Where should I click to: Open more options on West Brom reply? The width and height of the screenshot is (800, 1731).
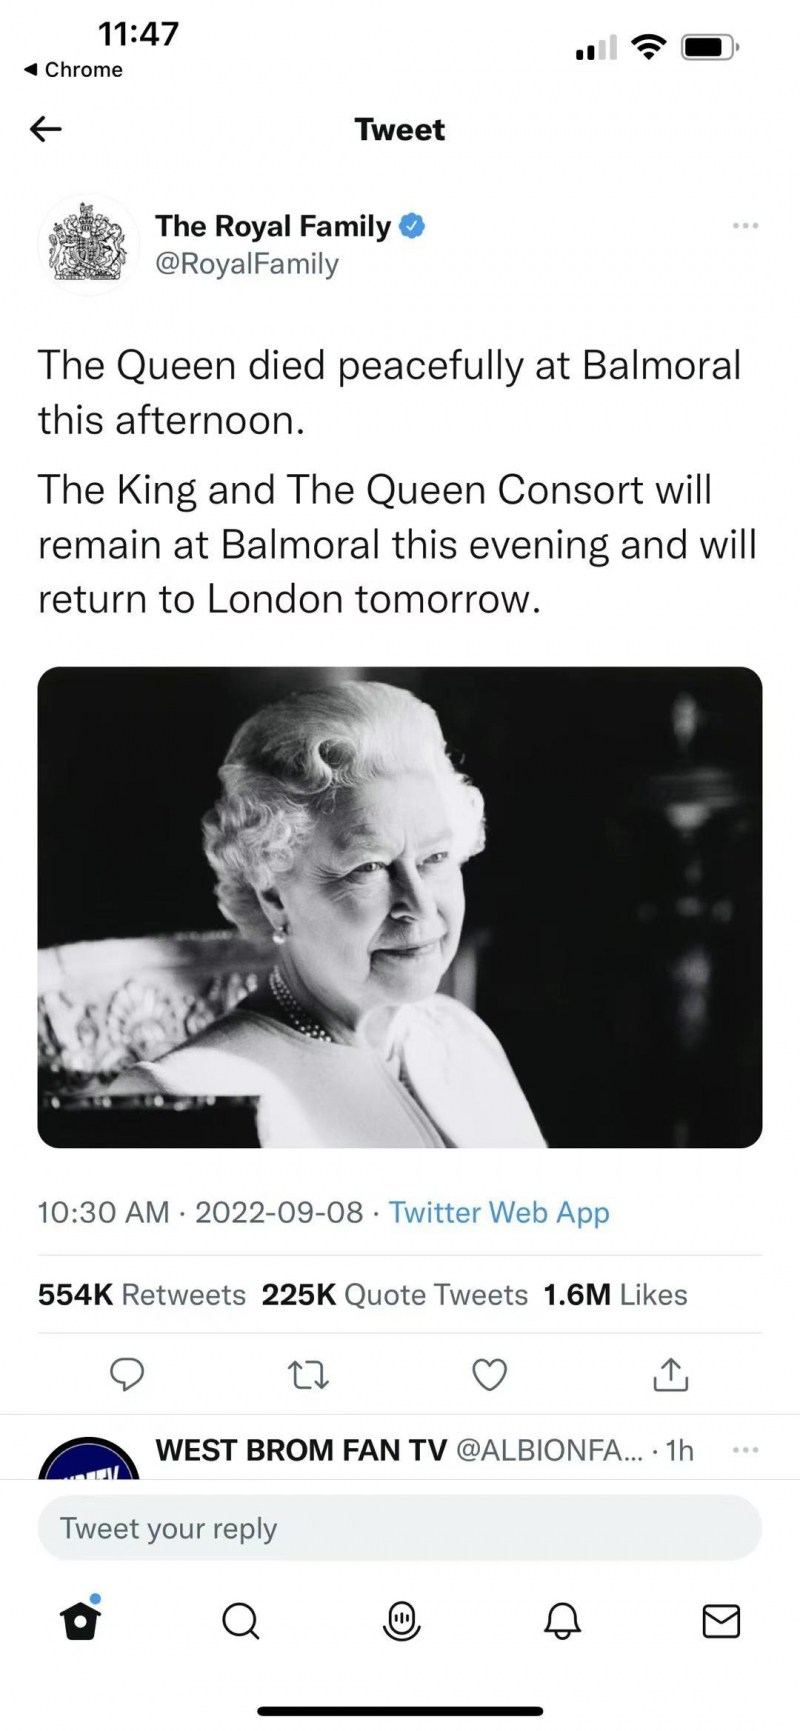point(745,1449)
